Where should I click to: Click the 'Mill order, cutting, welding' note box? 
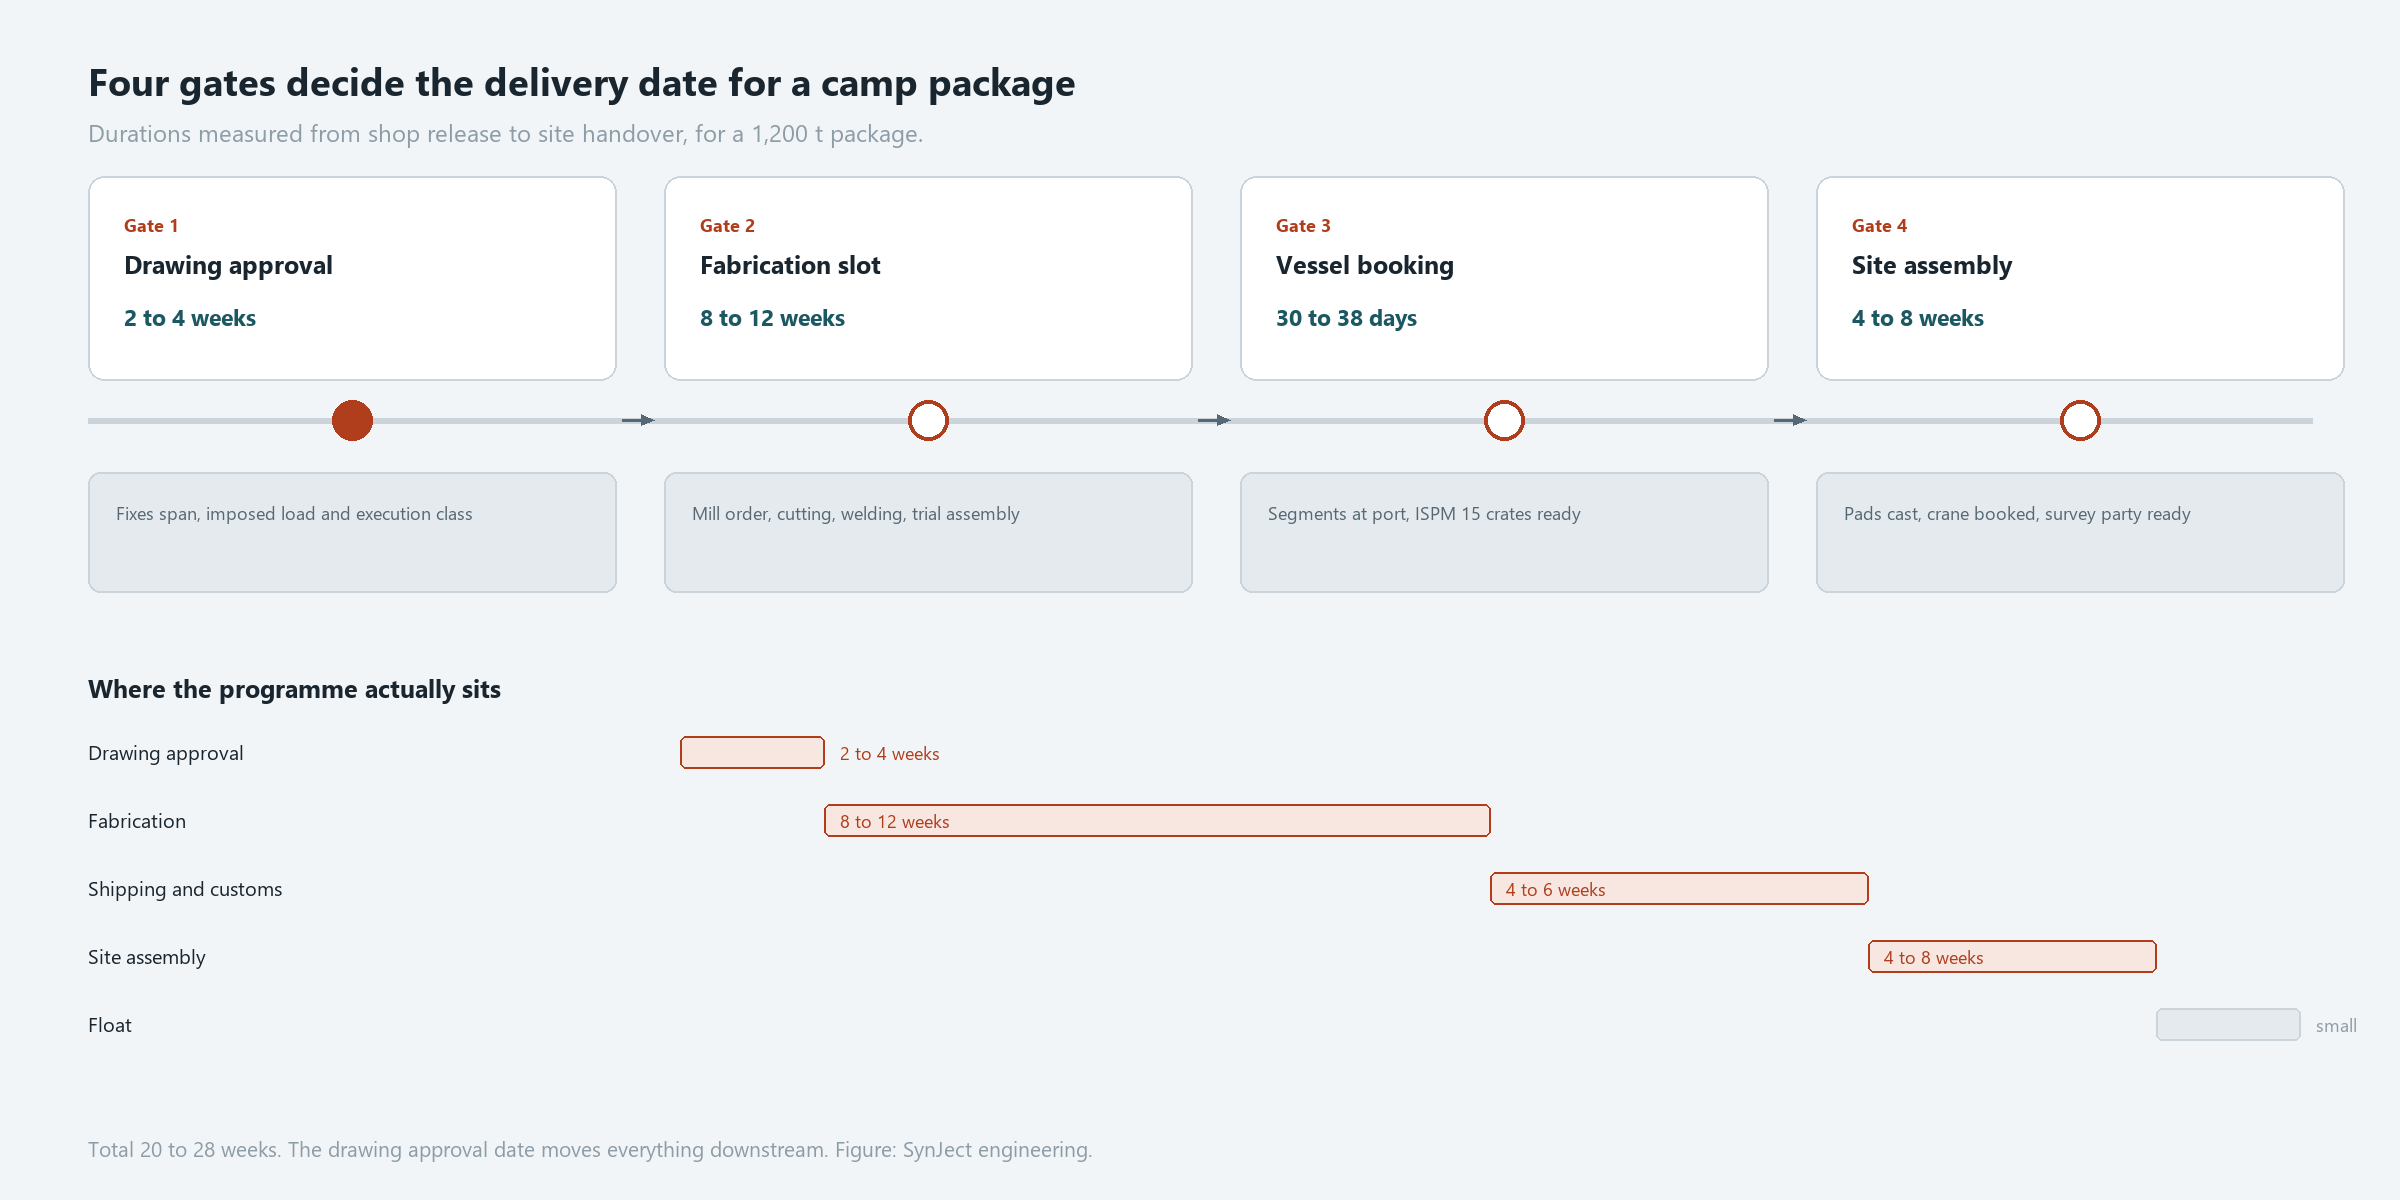tap(928, 533)
